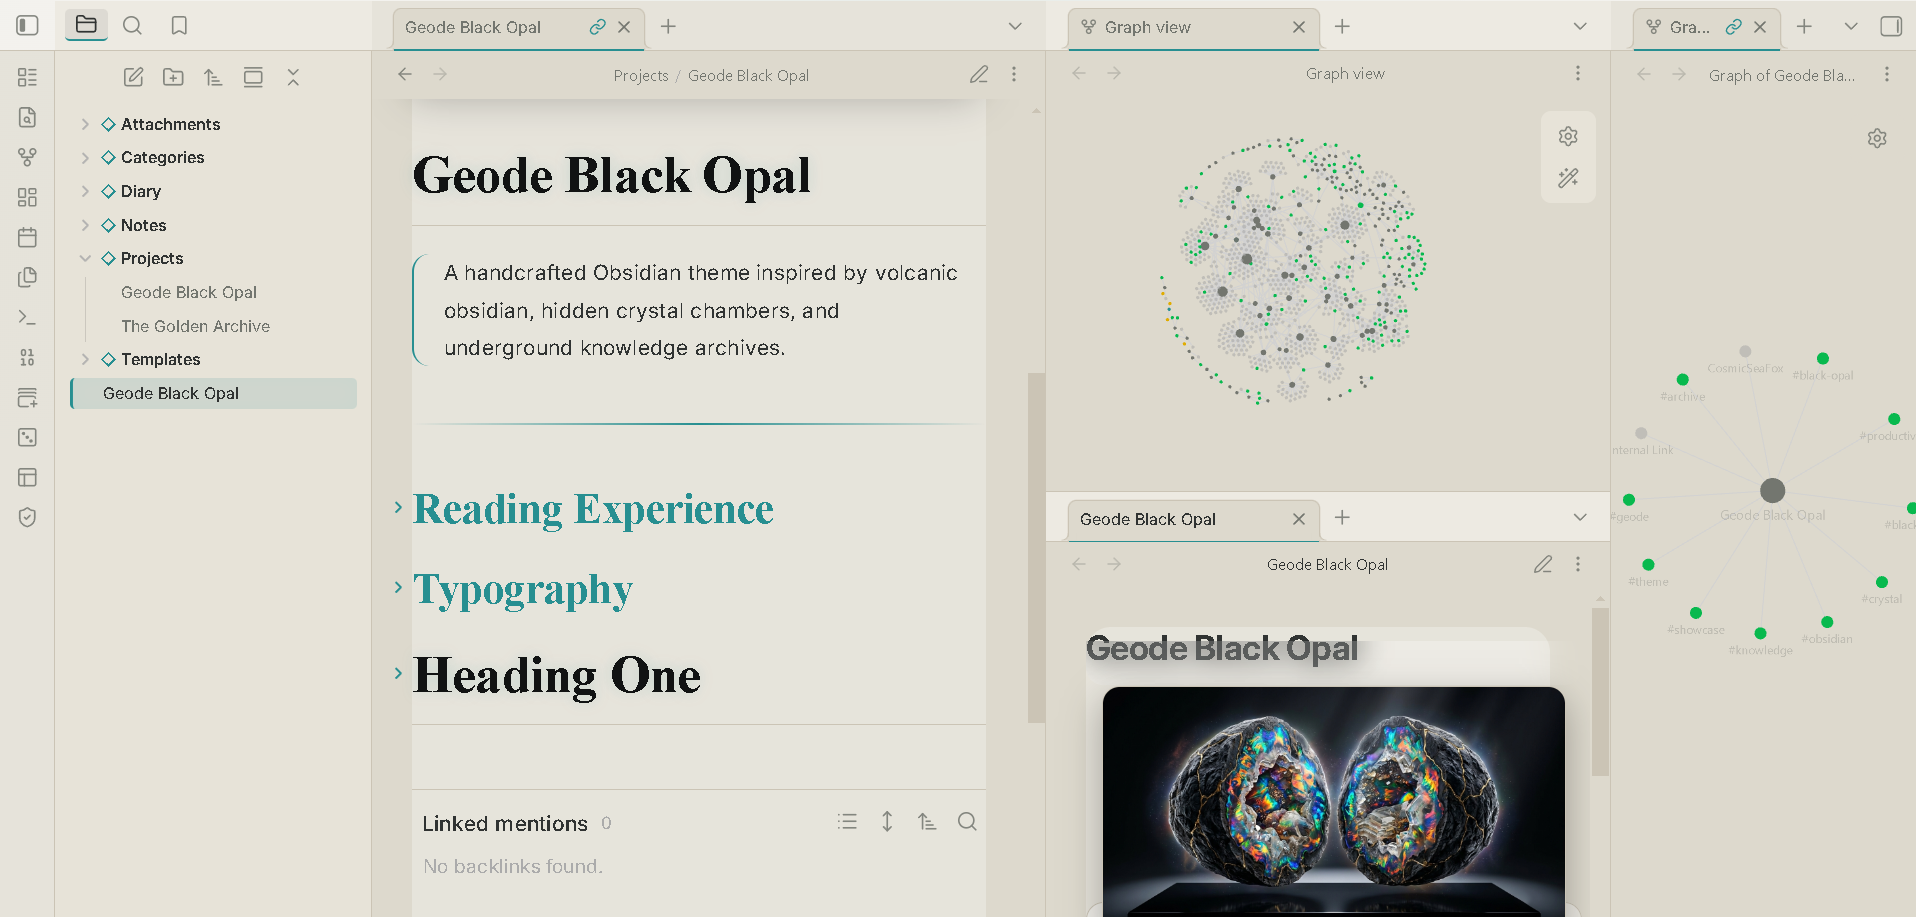Image resolution: width=1916 pixels, height=917 pixels.
Task: Click the shield check ribbon icon
Action: [27, 517]
